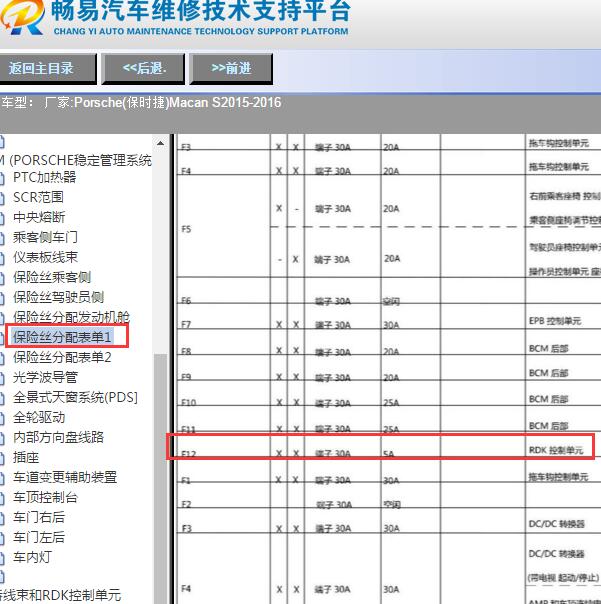This screenshot has width=601, height=604.
Task: Open the 线束和RDK控制单元 tree entry
Action: point(60,596)
